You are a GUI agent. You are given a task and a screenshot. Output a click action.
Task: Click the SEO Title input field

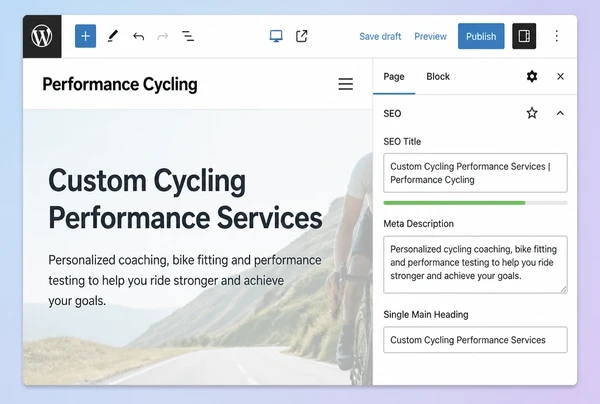point(475,173)
